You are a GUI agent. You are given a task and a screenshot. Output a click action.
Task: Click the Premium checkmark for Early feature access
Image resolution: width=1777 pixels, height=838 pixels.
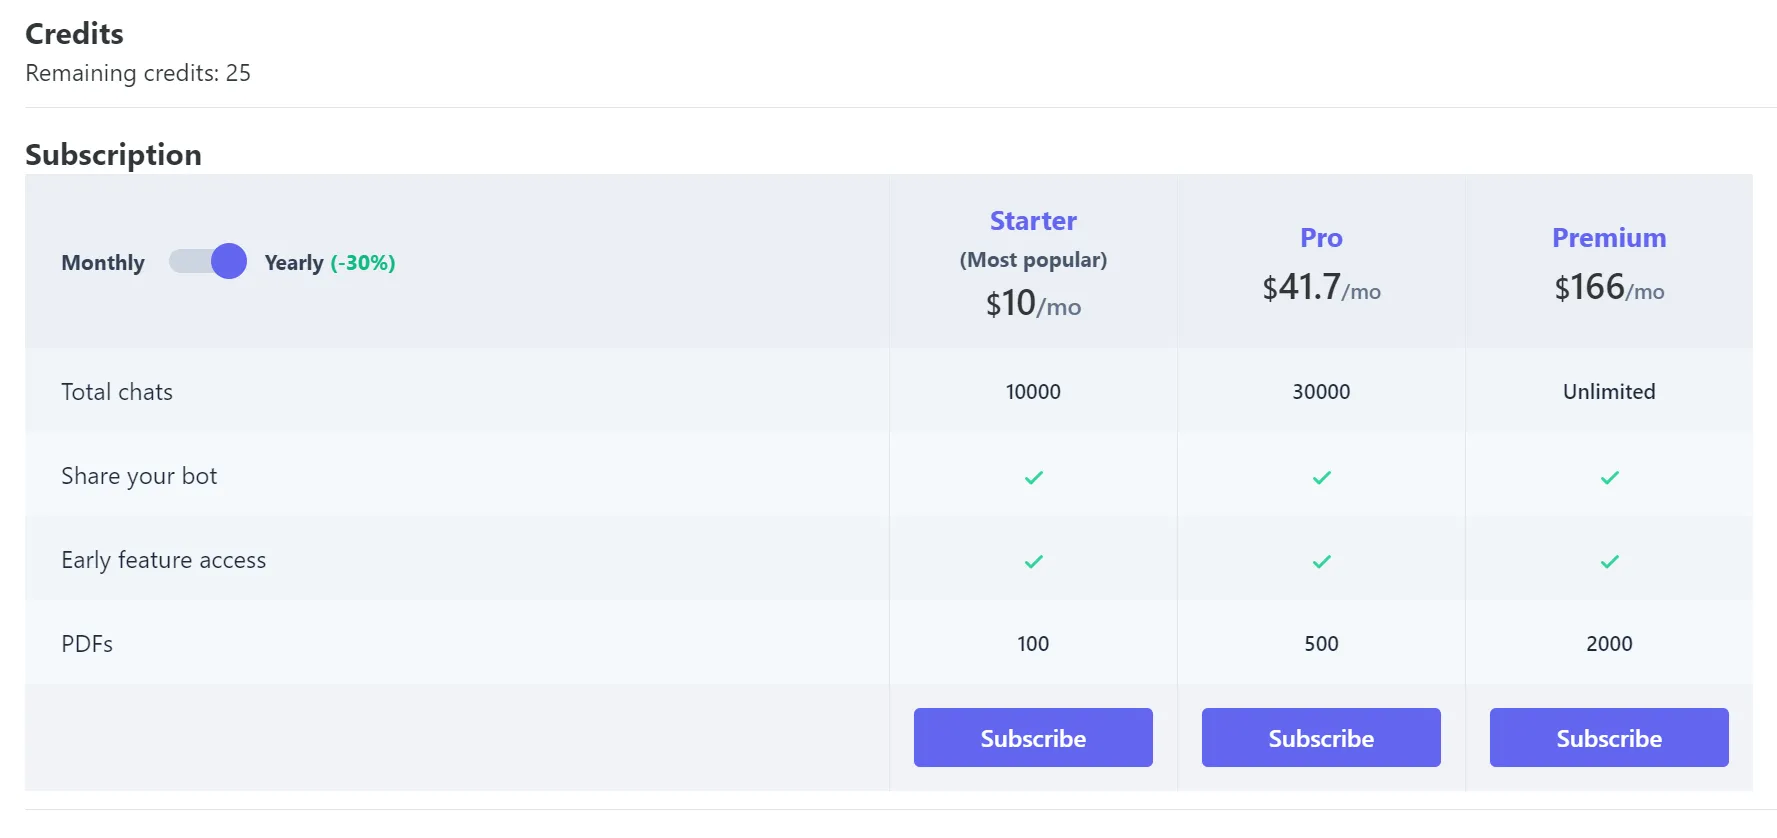(x=1609, y=561)
